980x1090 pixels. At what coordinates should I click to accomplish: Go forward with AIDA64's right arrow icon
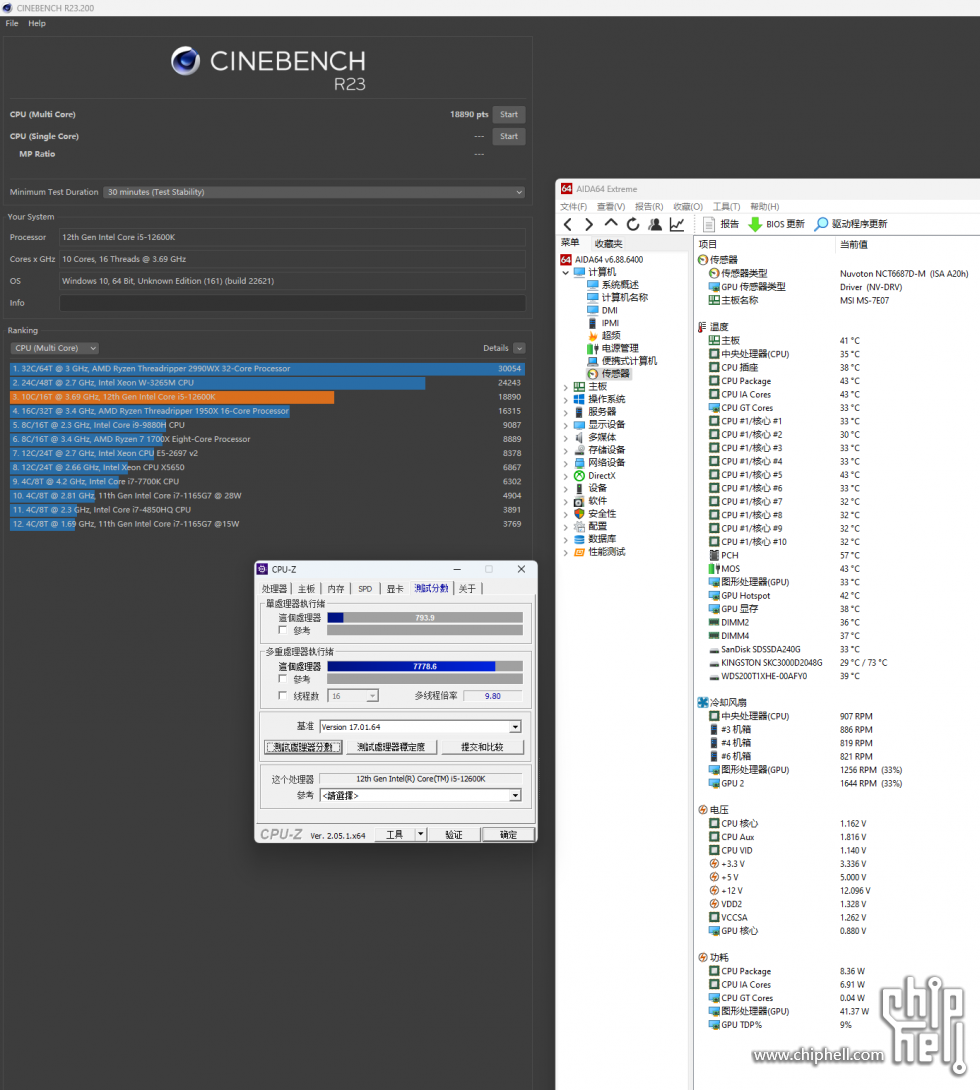coord(589,224)
